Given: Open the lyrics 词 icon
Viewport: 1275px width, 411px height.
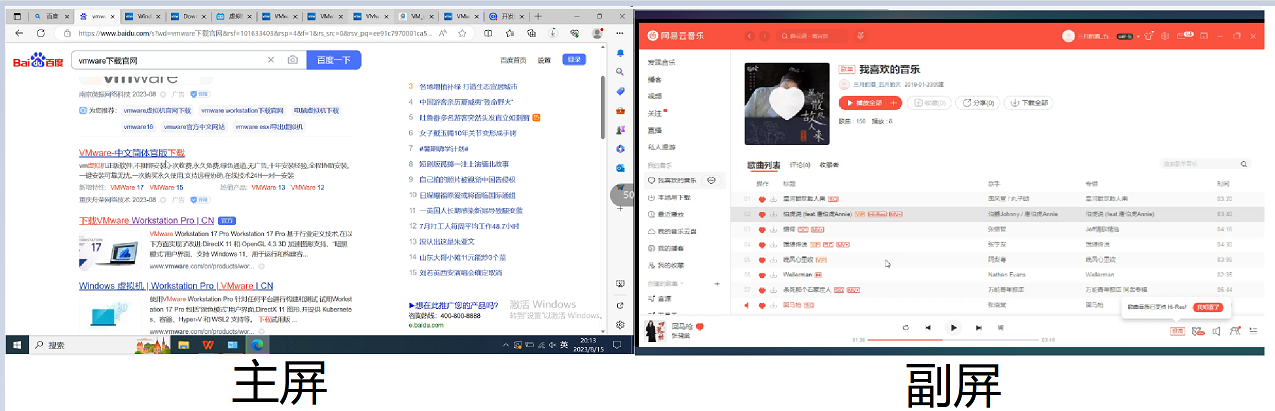Looking at the screenshot, I should (1001, 327).
